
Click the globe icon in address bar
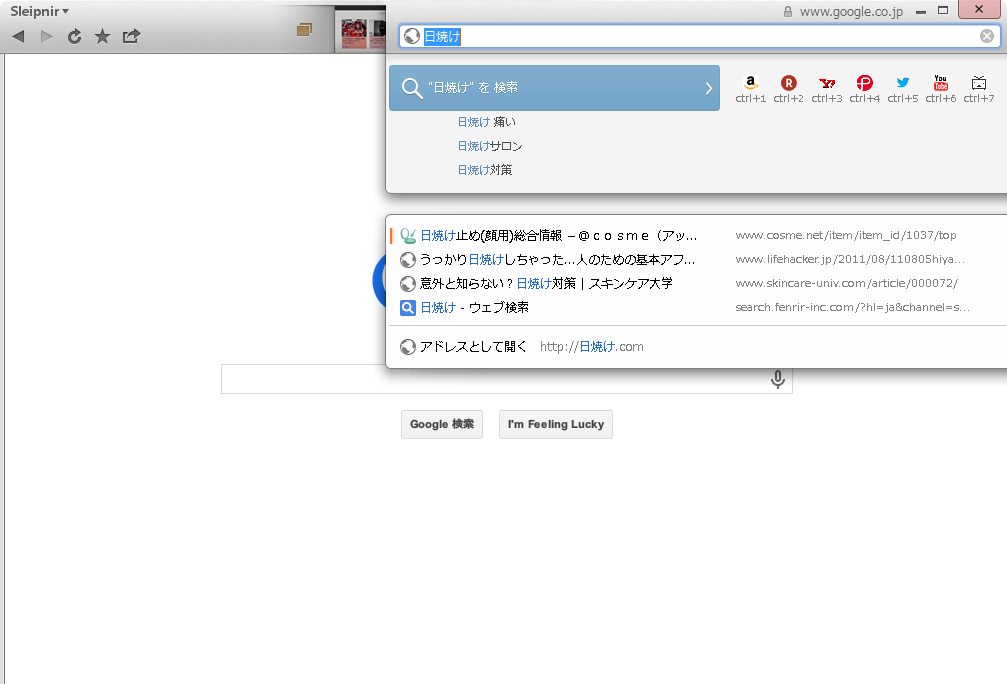pyautogui.click(x=412, y=37)
